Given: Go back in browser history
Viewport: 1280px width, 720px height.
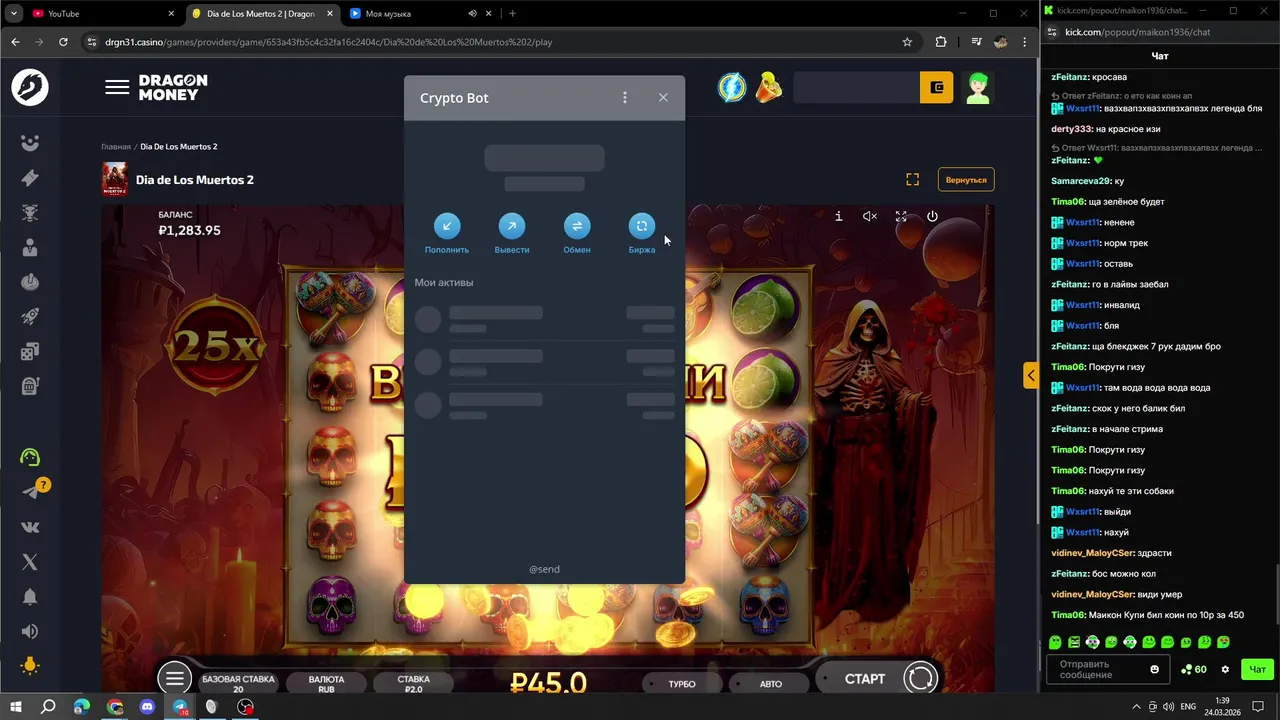Looking at the screenshot, I should 15,42.
